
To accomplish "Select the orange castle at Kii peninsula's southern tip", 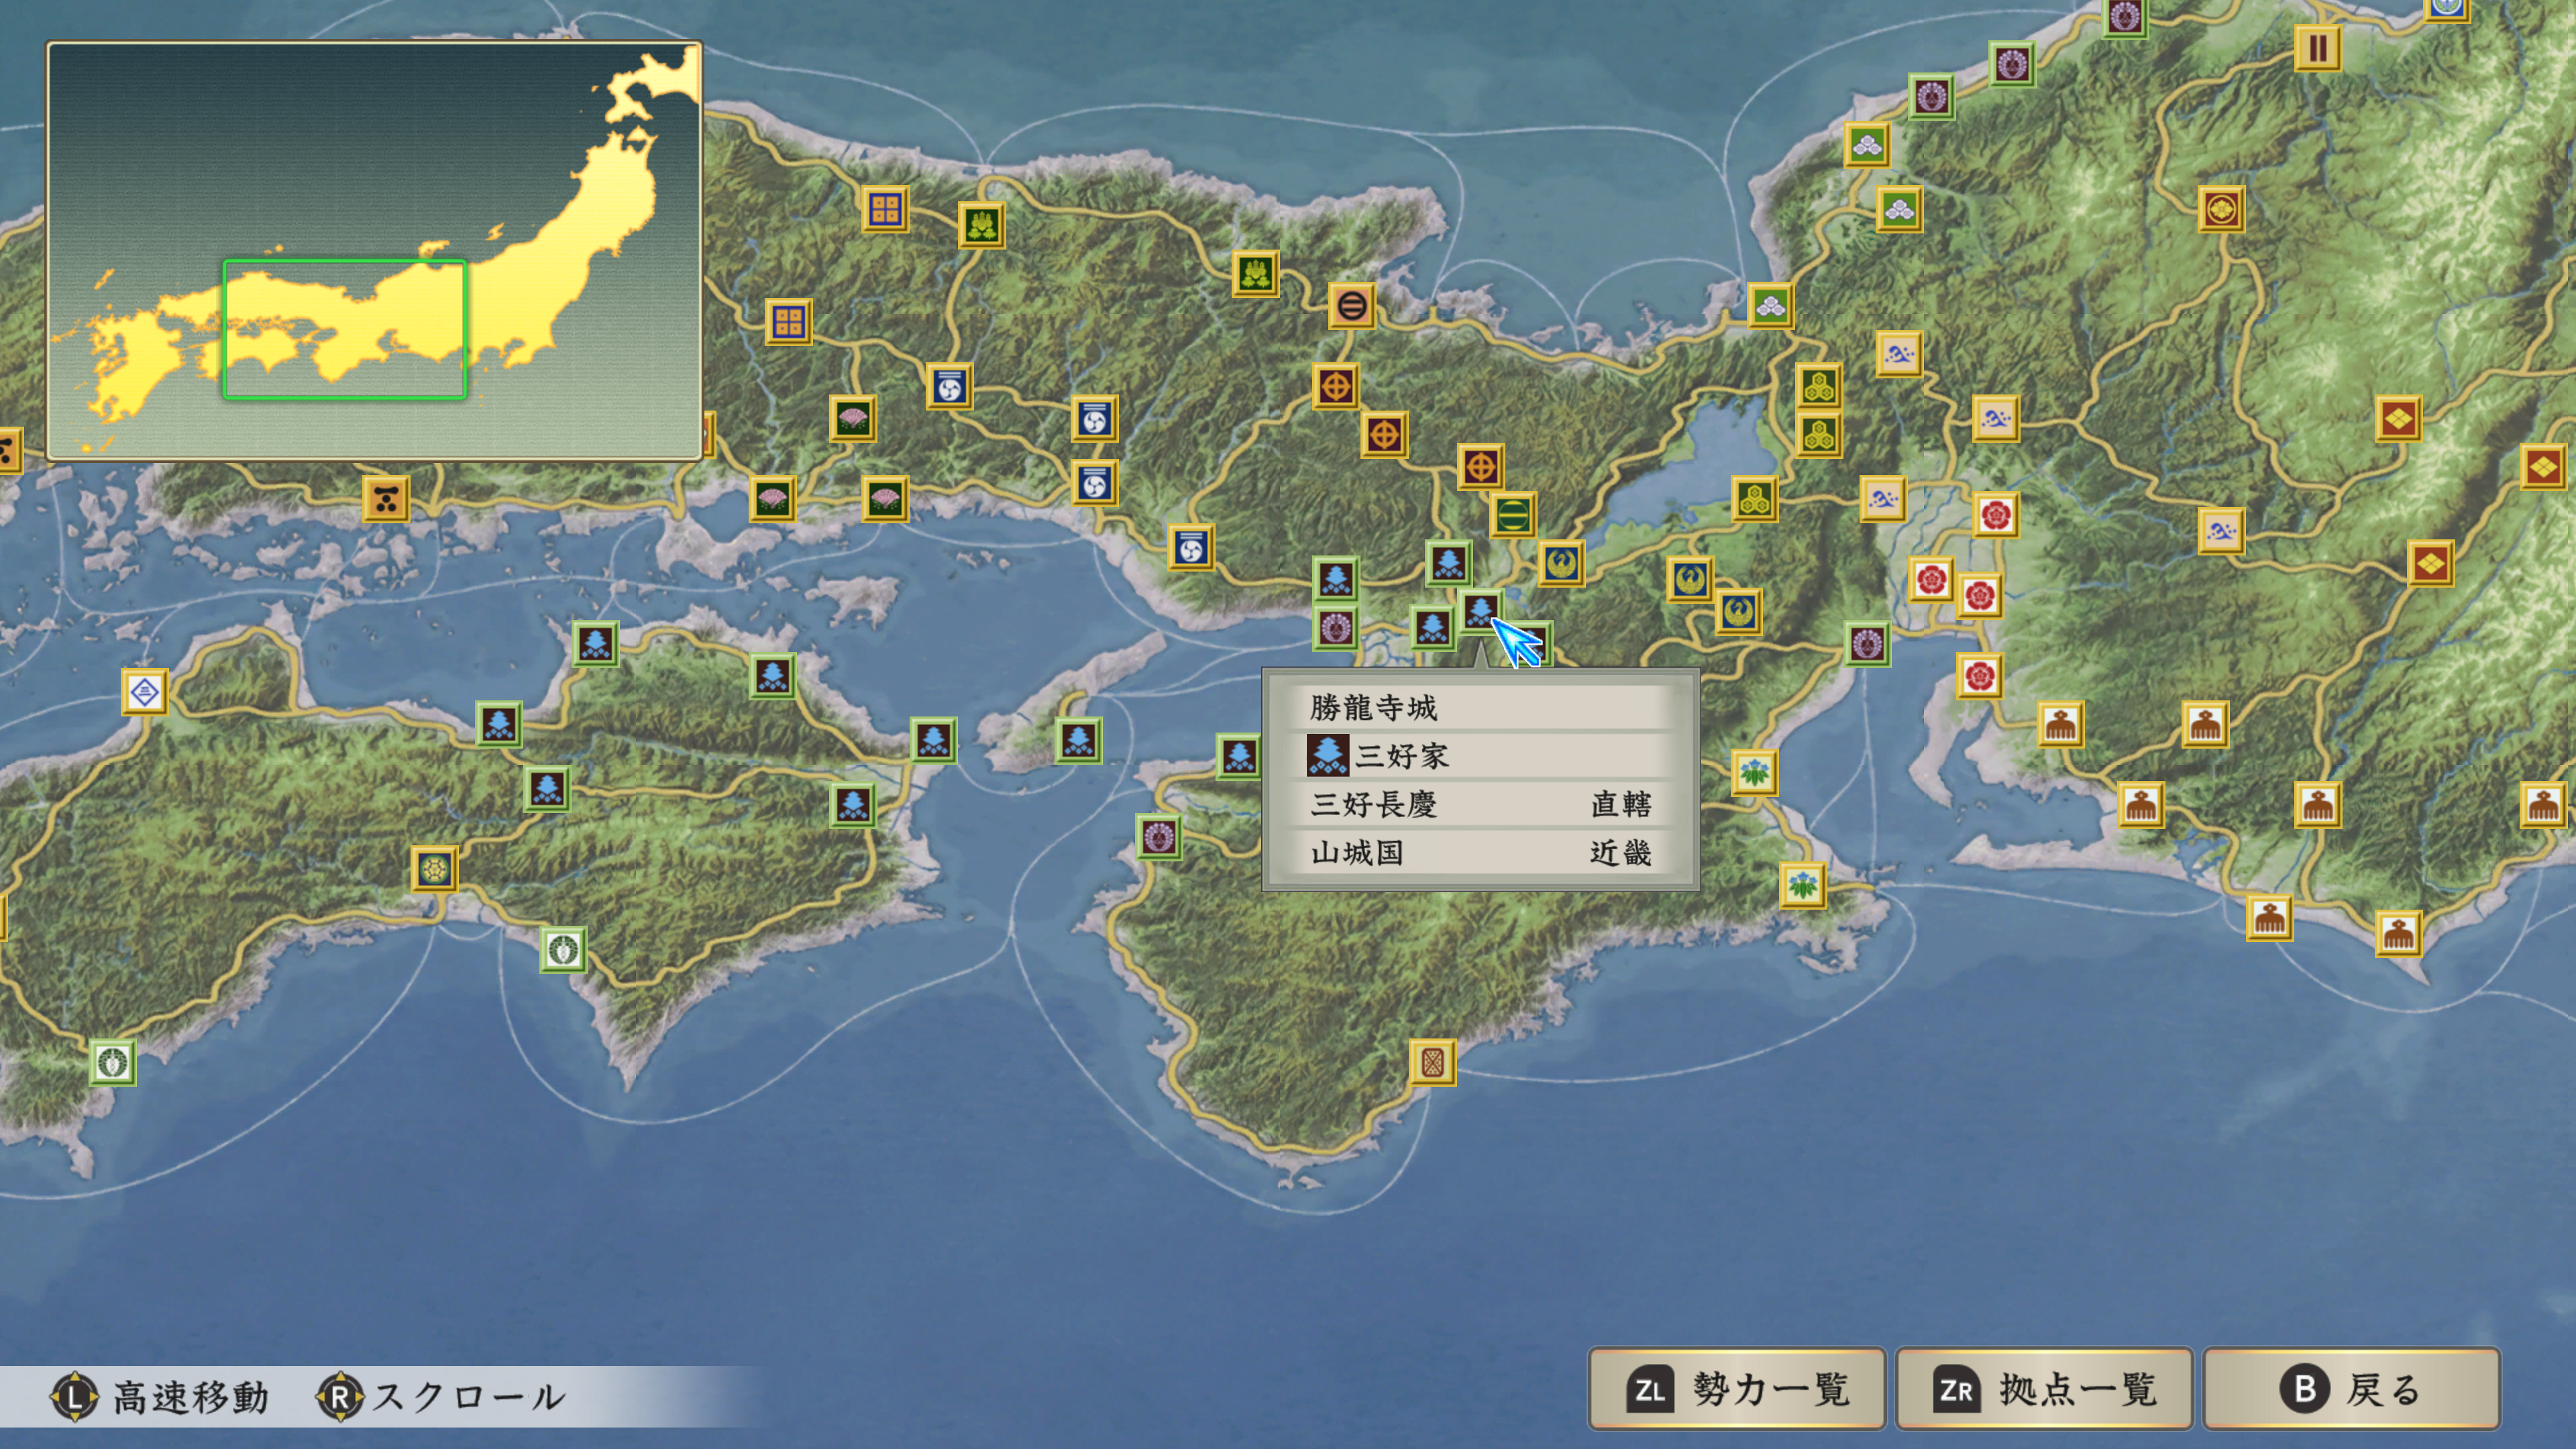I will (x=1432, y=1062).
